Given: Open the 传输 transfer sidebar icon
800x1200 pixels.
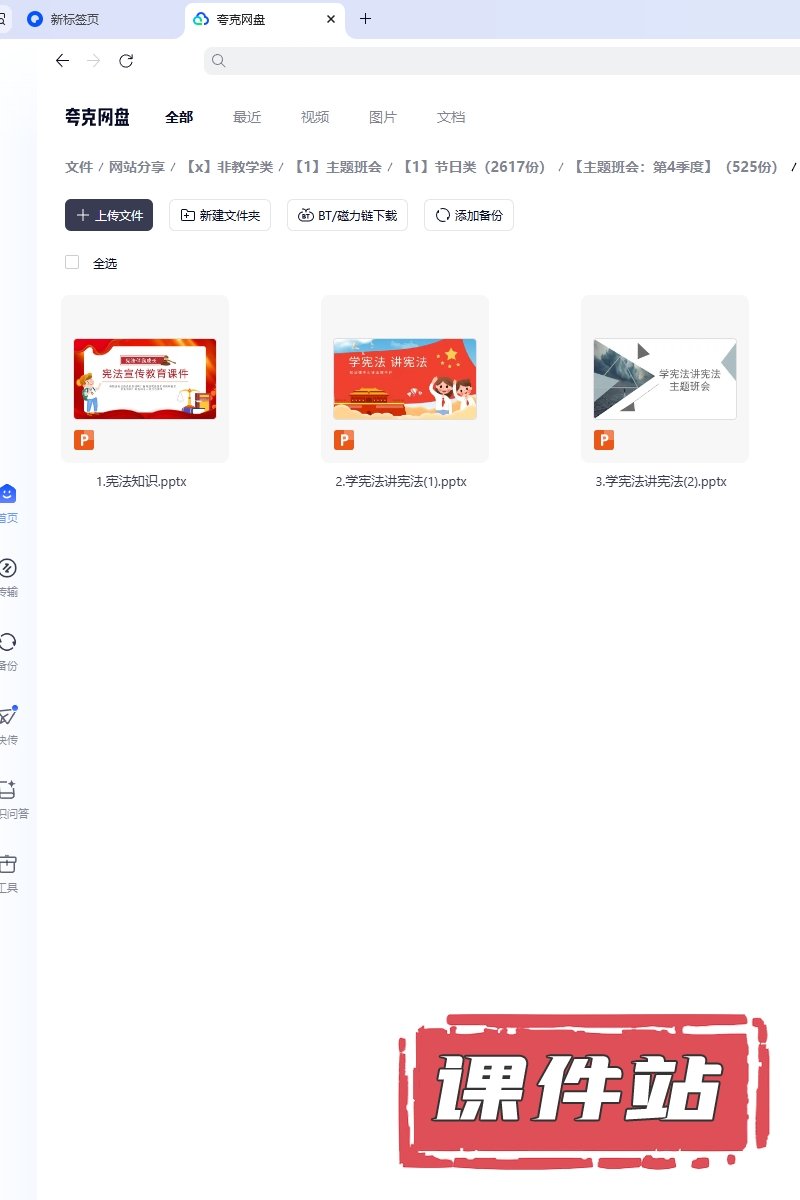Looking at the screenshot, I should click(8, 568).
